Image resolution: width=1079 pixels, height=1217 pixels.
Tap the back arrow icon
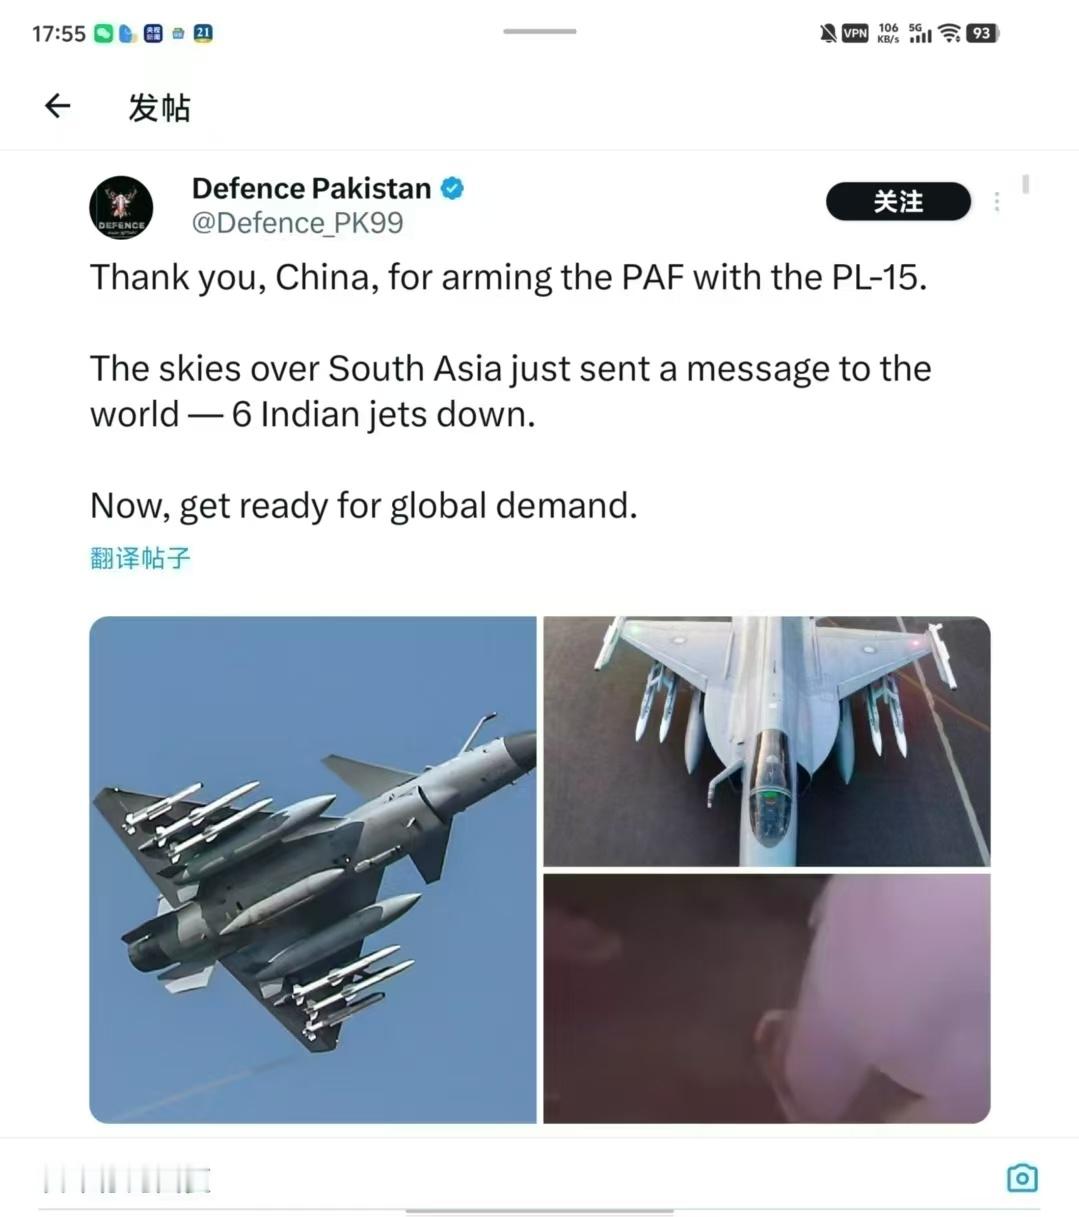tap(58, 106)
